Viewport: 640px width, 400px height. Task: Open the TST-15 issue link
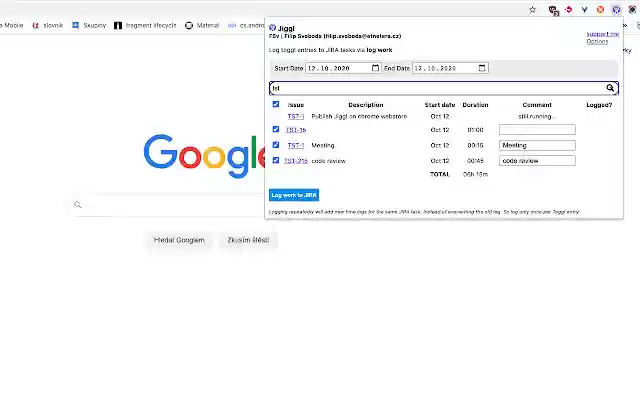click(296, 130)
